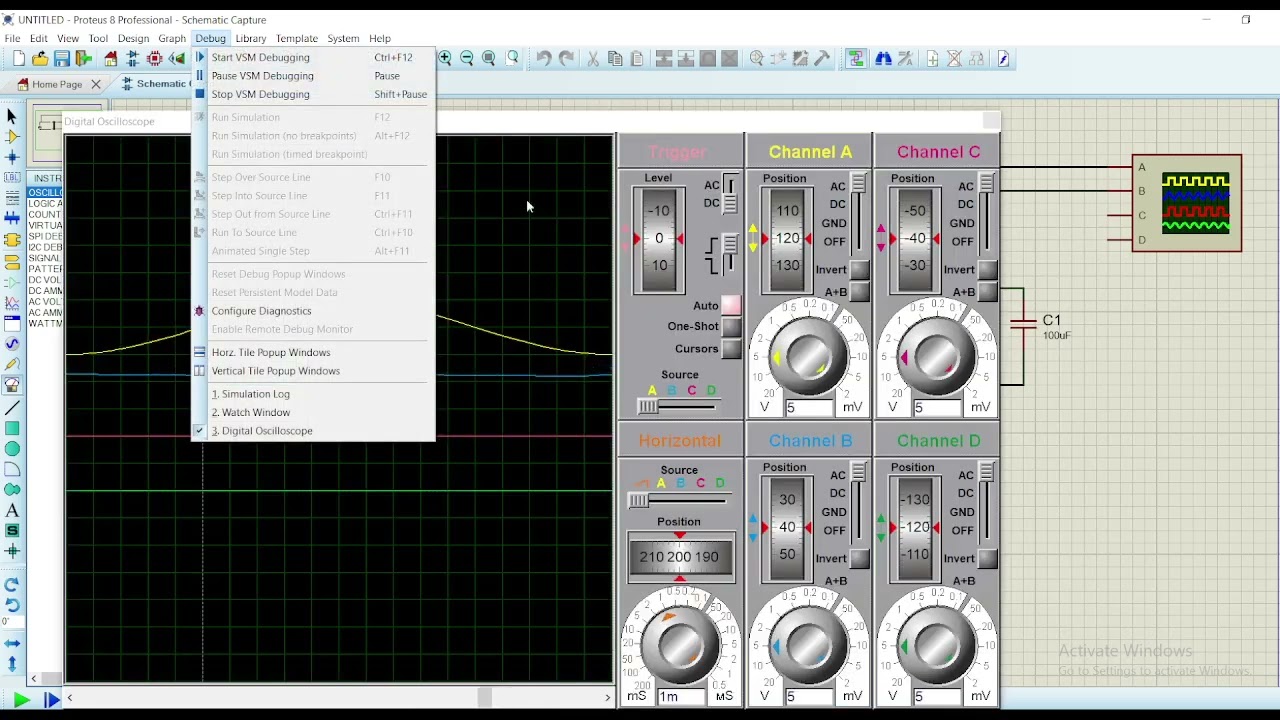
Task: Toggle the Trigger One-Shot button
Action: click(x=732, y=327)
